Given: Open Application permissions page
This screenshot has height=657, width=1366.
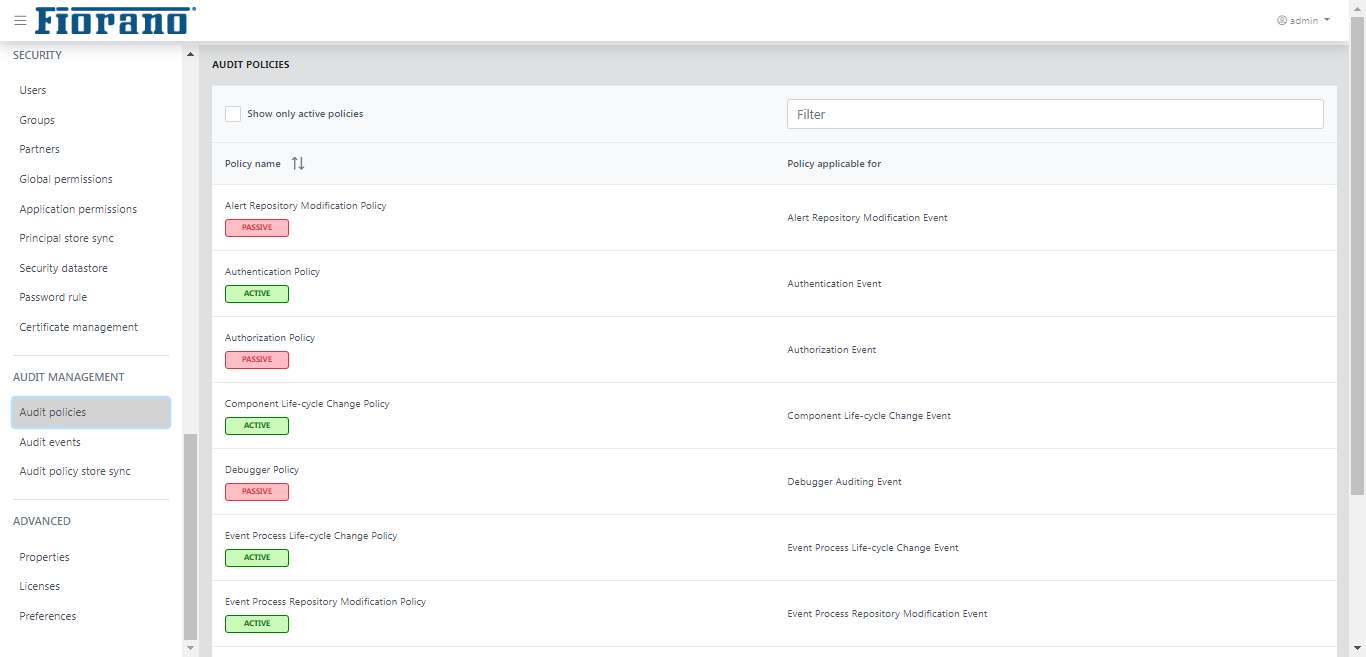Looking at the screenshot, I should [x=78, y=209].
